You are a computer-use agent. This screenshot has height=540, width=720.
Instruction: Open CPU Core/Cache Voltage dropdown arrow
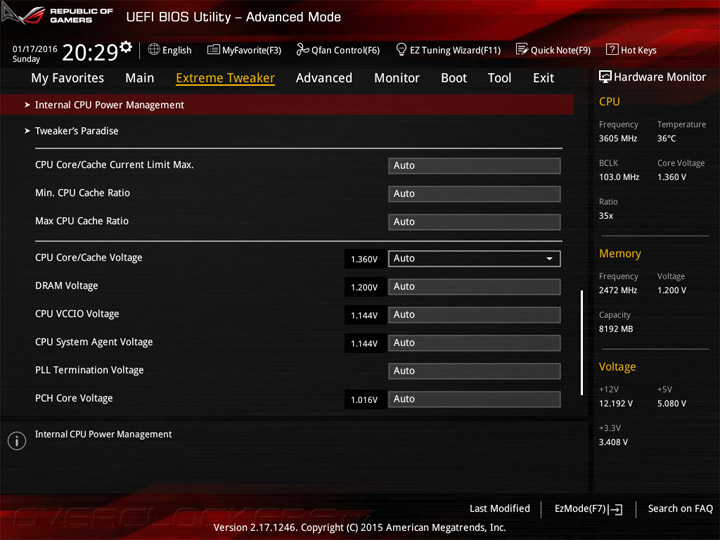[549, 259]
